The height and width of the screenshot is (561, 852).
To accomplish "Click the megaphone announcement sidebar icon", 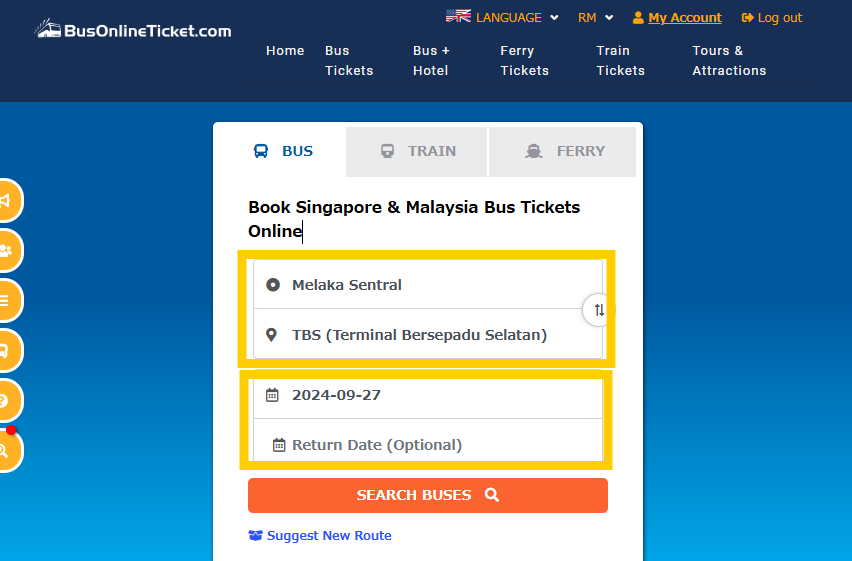I will pyautogui.click(x=6, y=201).
